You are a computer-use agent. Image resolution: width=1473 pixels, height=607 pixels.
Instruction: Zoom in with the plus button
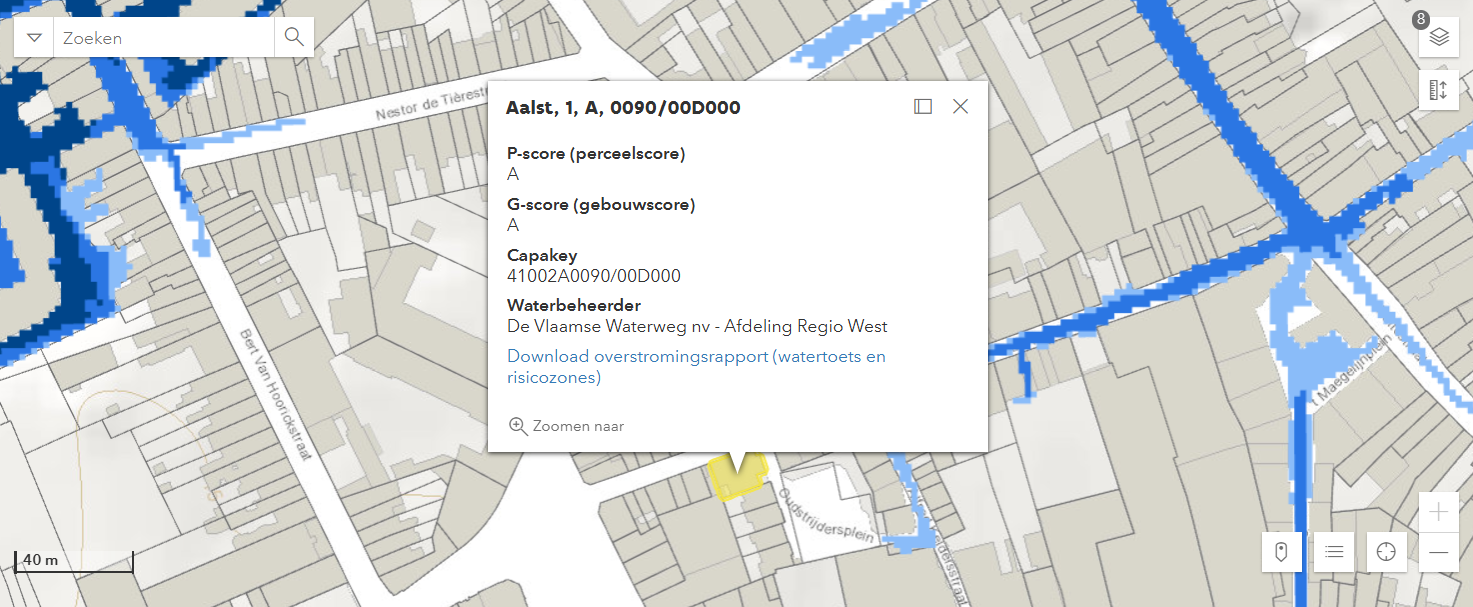(1439, 512)
